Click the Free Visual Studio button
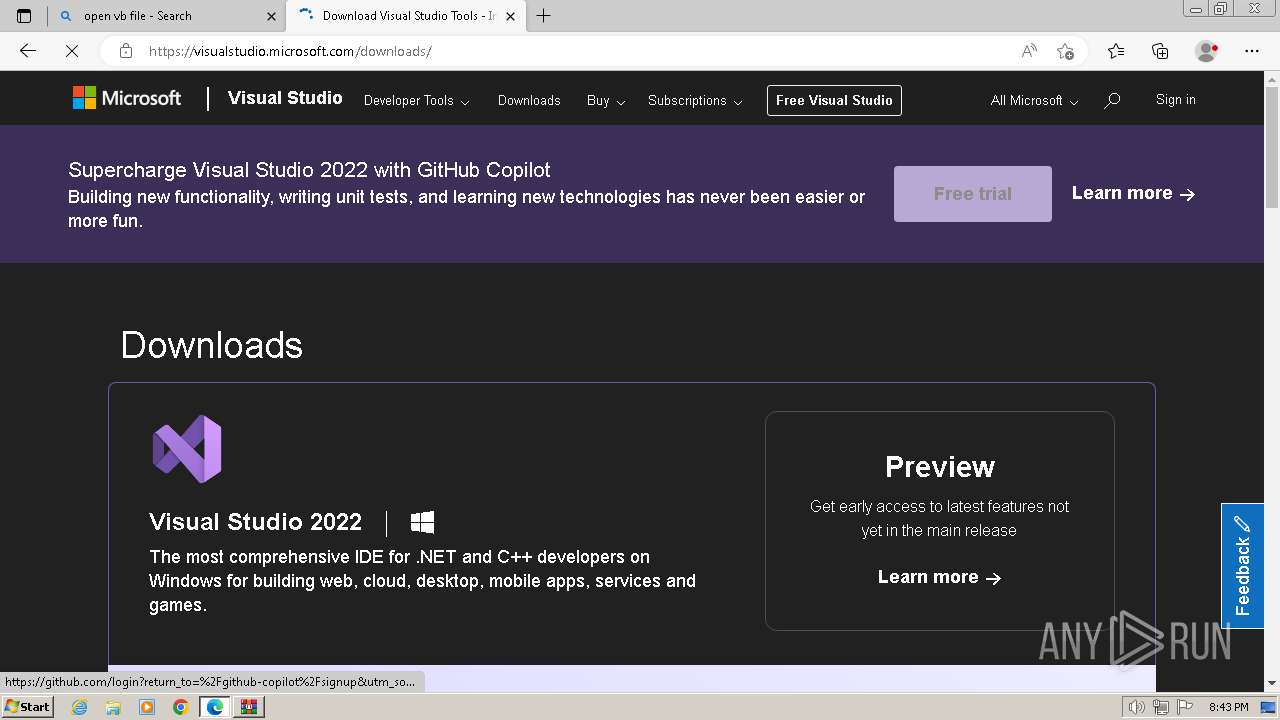1280x720 pixels. pos(834,100)
